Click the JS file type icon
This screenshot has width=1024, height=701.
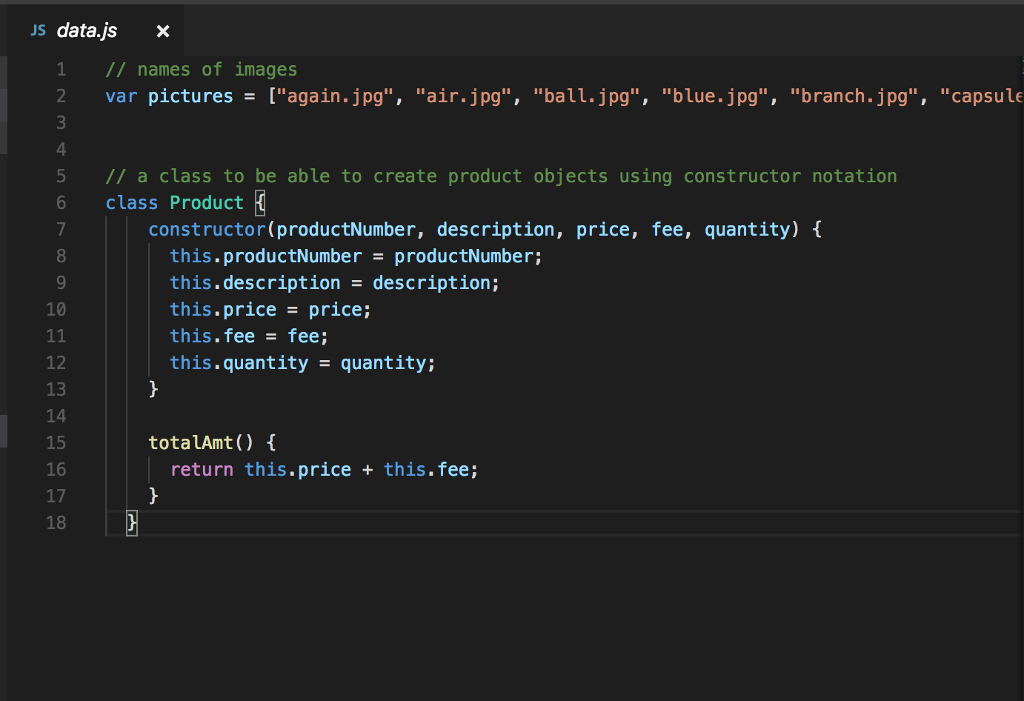38,31
